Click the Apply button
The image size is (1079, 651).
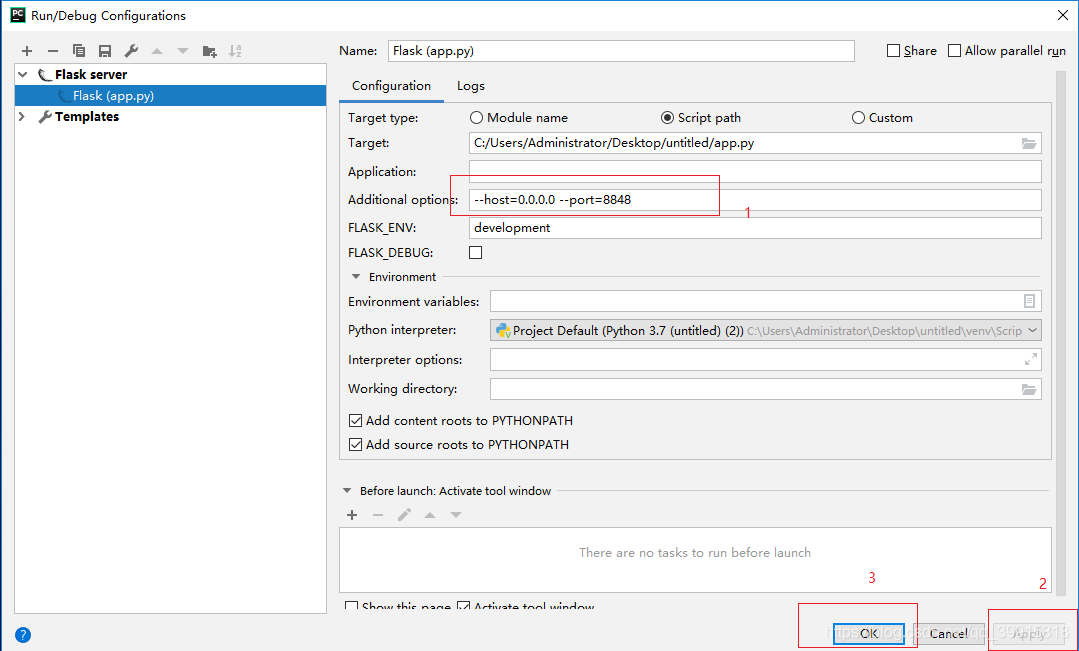(x=1028, y=633)
